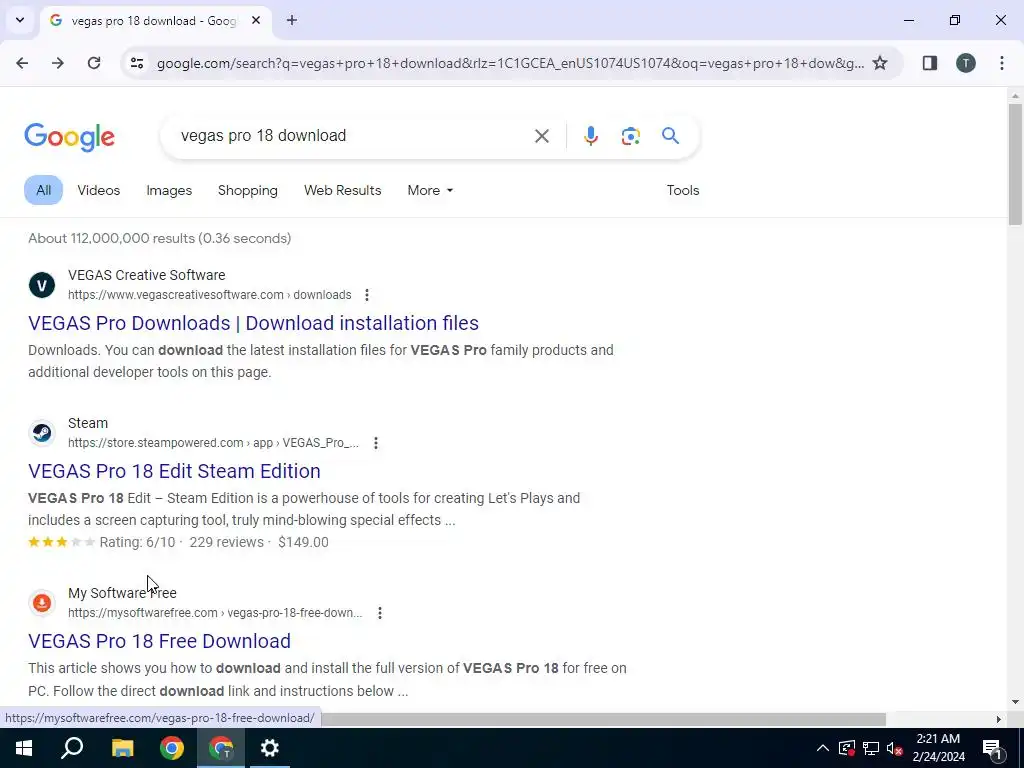Click the address bar URL
Screen dimensions: 1024x768
(x=510, y=63)
